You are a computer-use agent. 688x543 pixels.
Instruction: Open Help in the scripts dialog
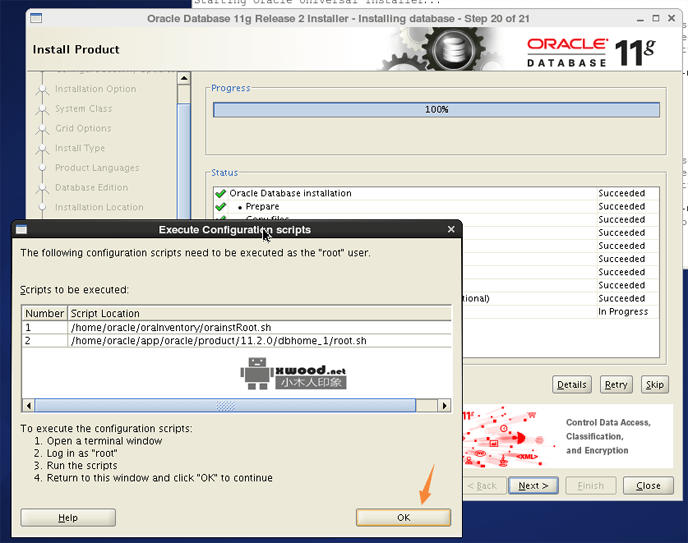[68, 517]
